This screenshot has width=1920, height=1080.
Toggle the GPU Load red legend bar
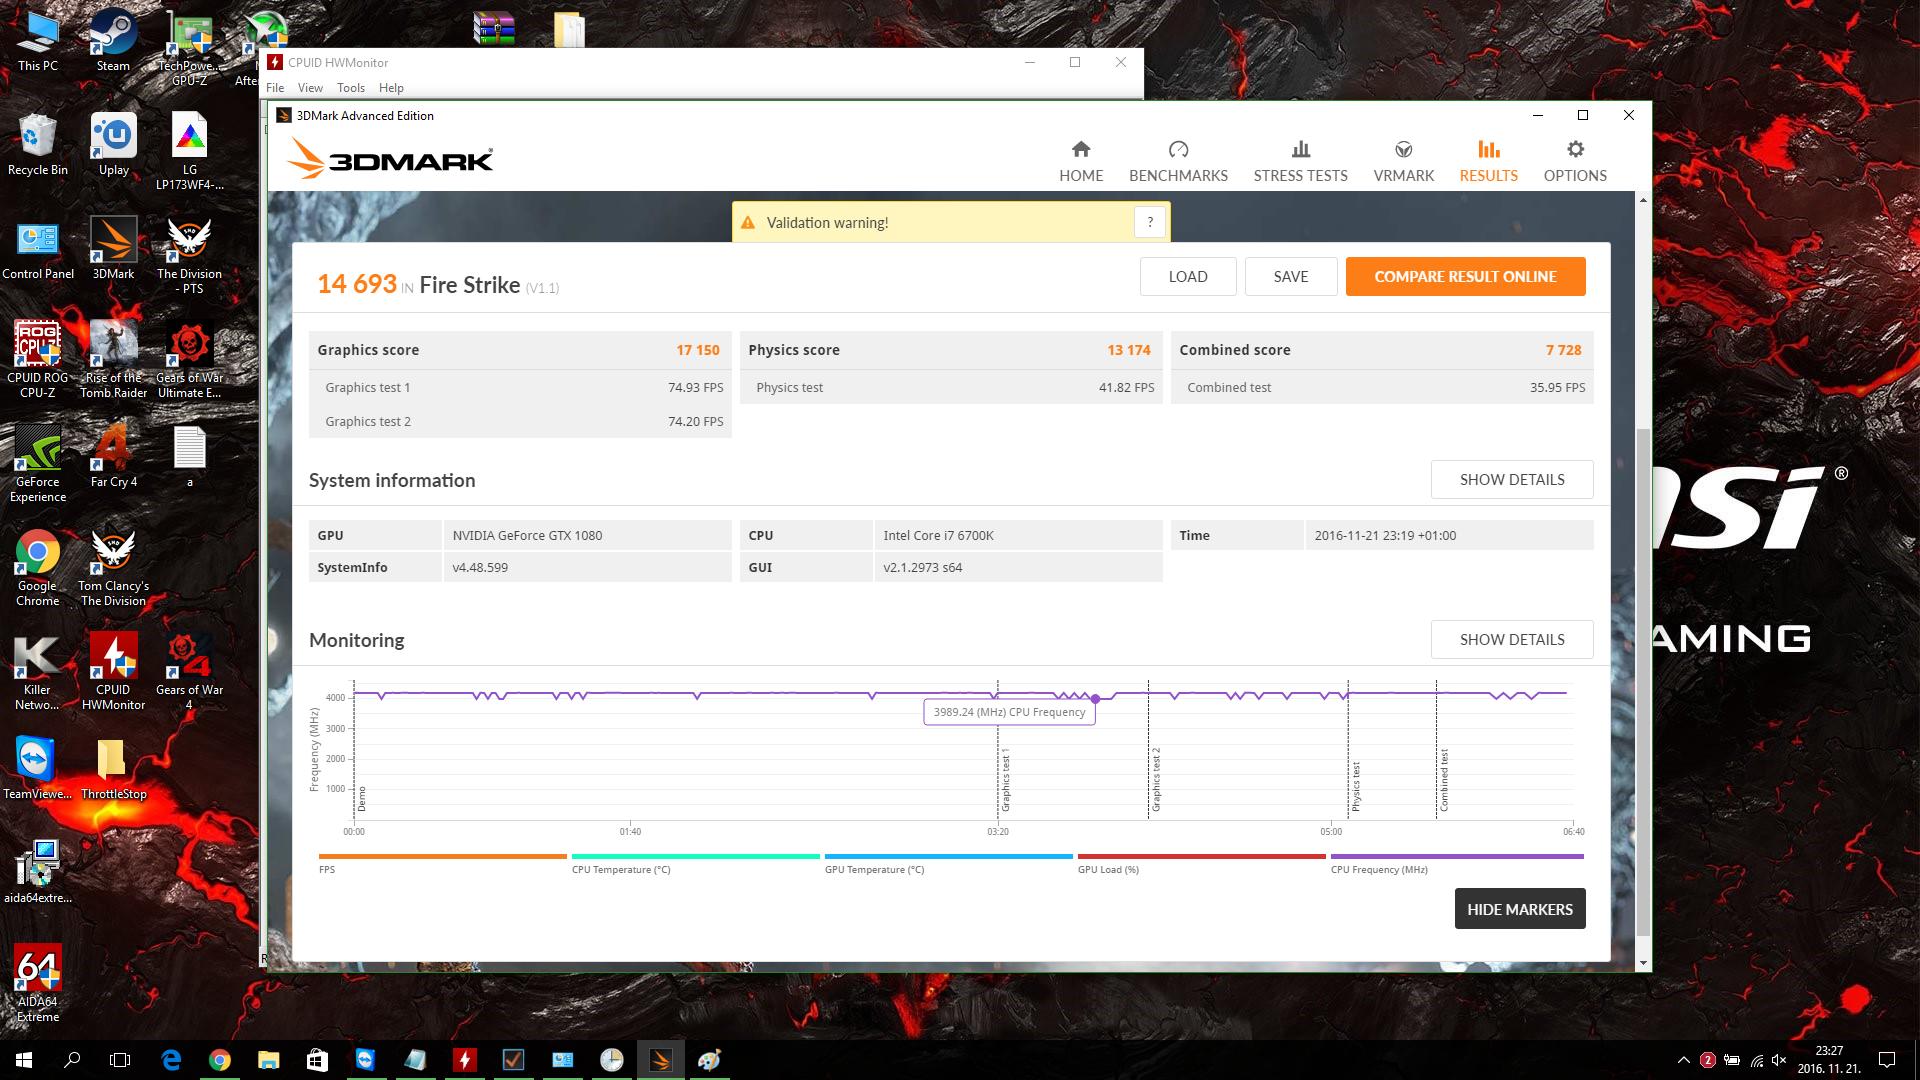pyautogui.click(x=1201, y=857)
